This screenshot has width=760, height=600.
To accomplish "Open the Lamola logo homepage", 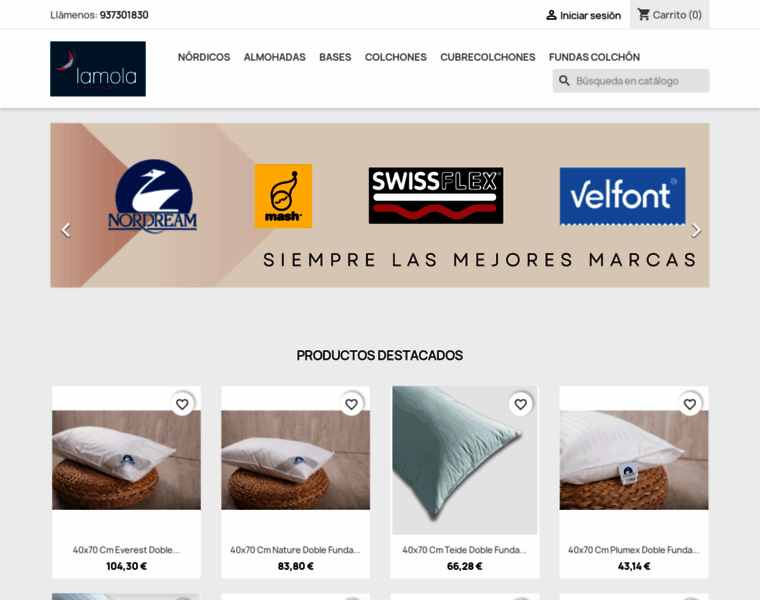I will click(98, 68).
